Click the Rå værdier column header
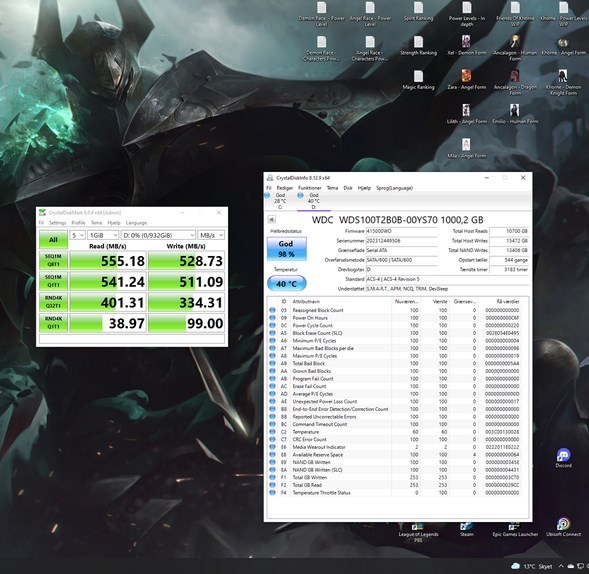Viewport: 589px width, 574px height. click(x=500, y=301)
